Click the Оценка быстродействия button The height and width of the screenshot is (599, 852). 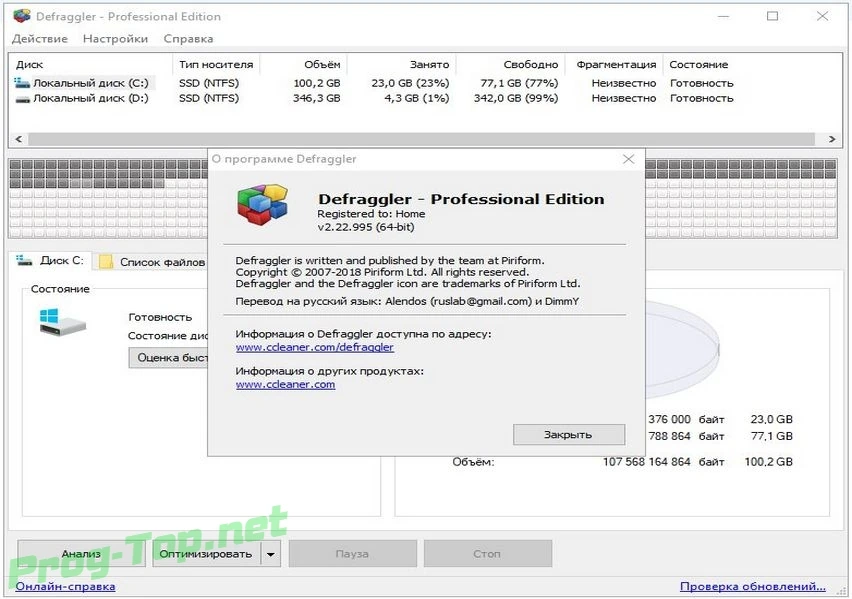pos(168,358)
